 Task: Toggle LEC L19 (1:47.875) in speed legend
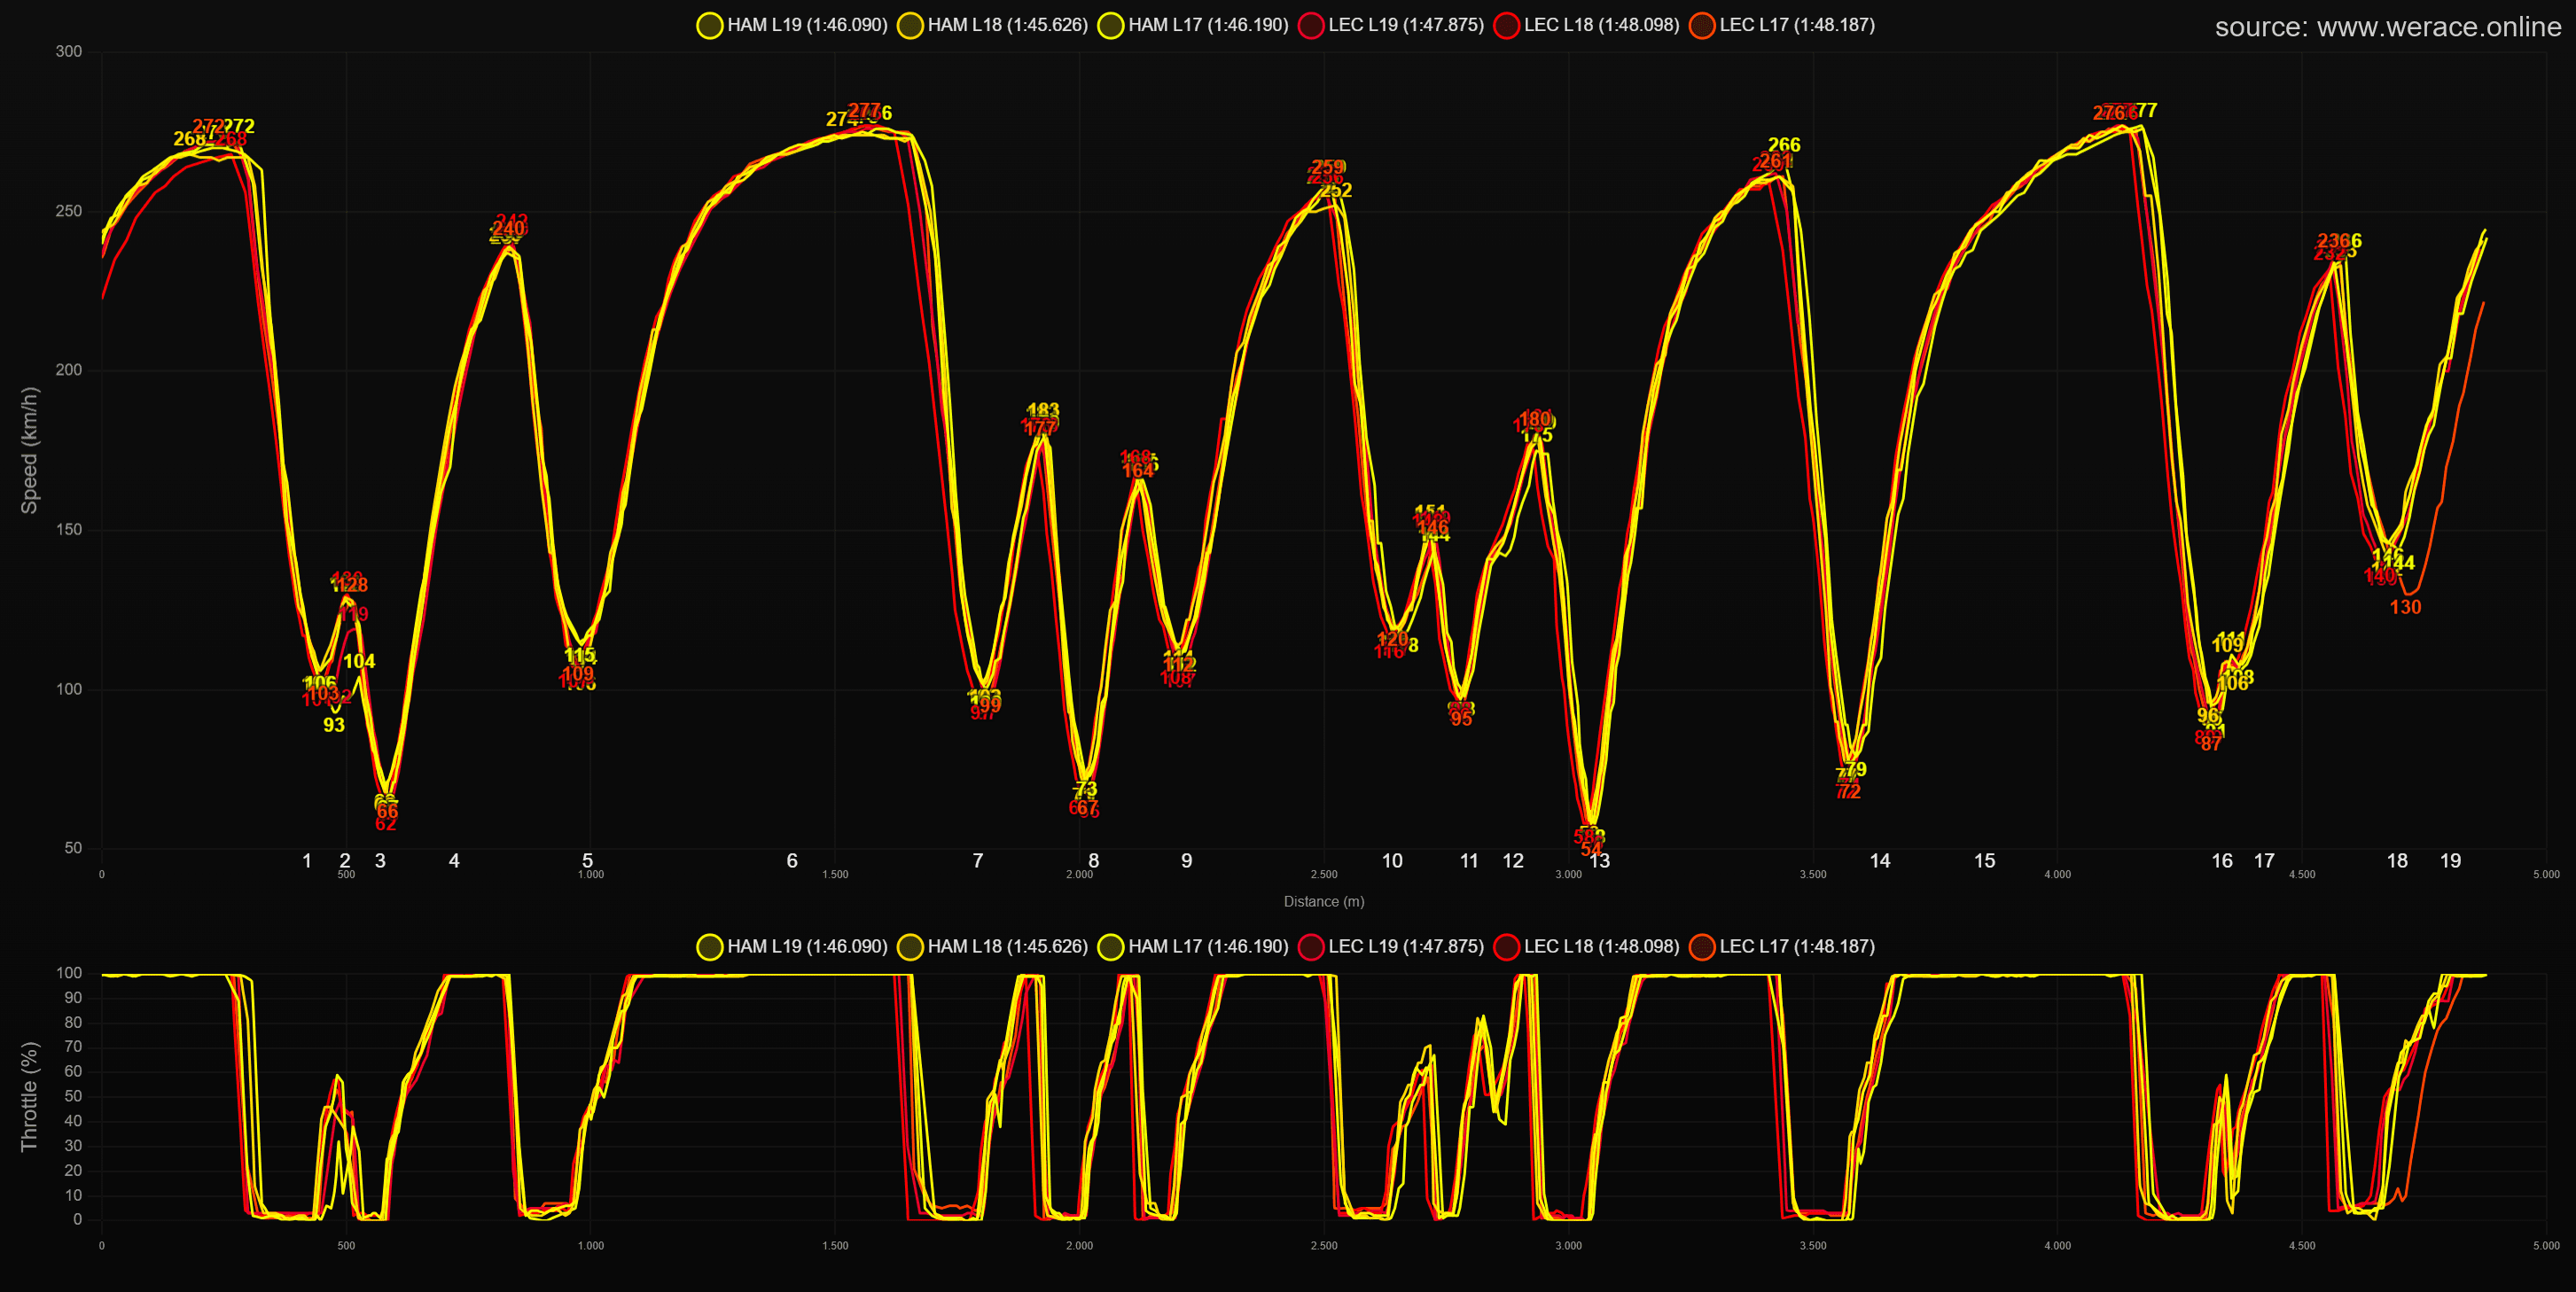[x=1391, y=25]
